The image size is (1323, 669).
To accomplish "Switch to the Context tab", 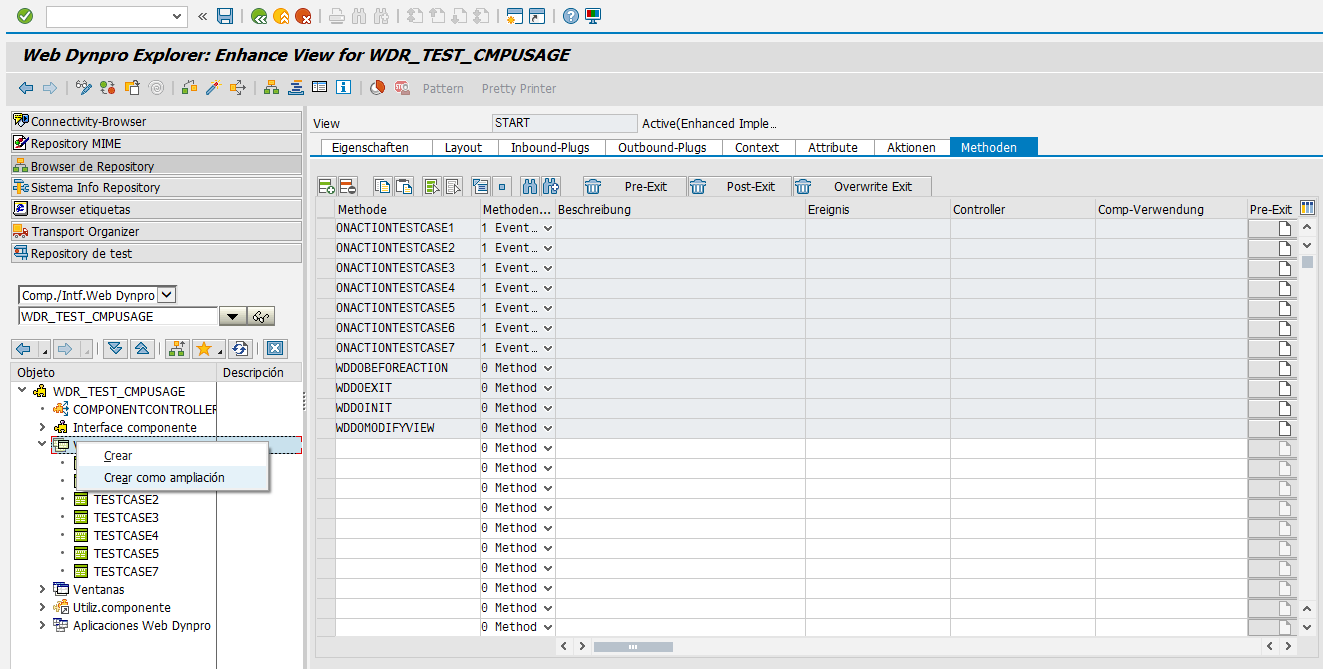I will 757,147.
